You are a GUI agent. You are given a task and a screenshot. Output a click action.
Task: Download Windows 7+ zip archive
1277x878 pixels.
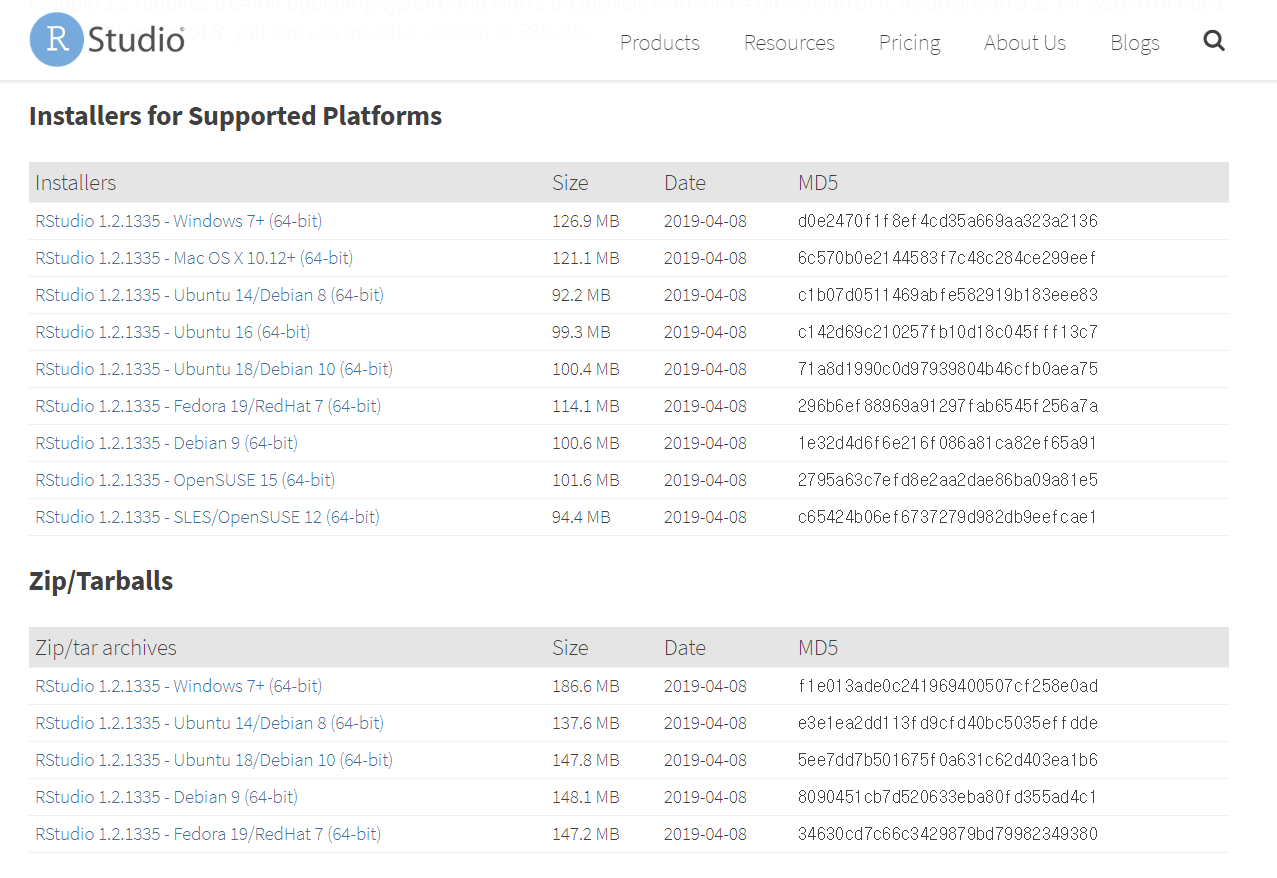coord(179,686)
